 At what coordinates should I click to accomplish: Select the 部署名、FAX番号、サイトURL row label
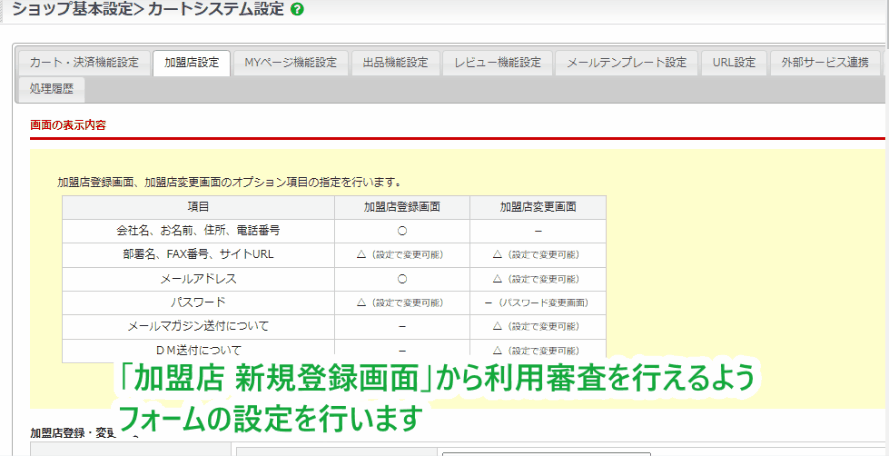coord(198,254)
